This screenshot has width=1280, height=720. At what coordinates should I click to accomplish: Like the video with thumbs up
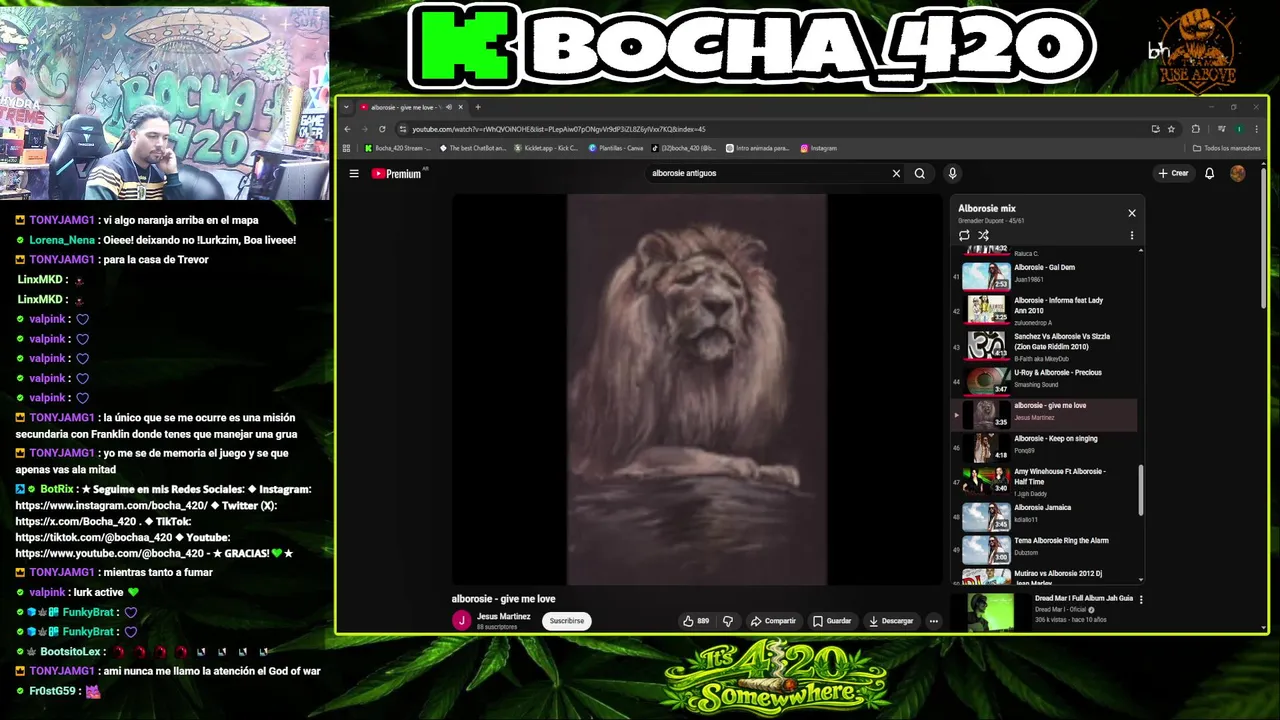[696, 621]
